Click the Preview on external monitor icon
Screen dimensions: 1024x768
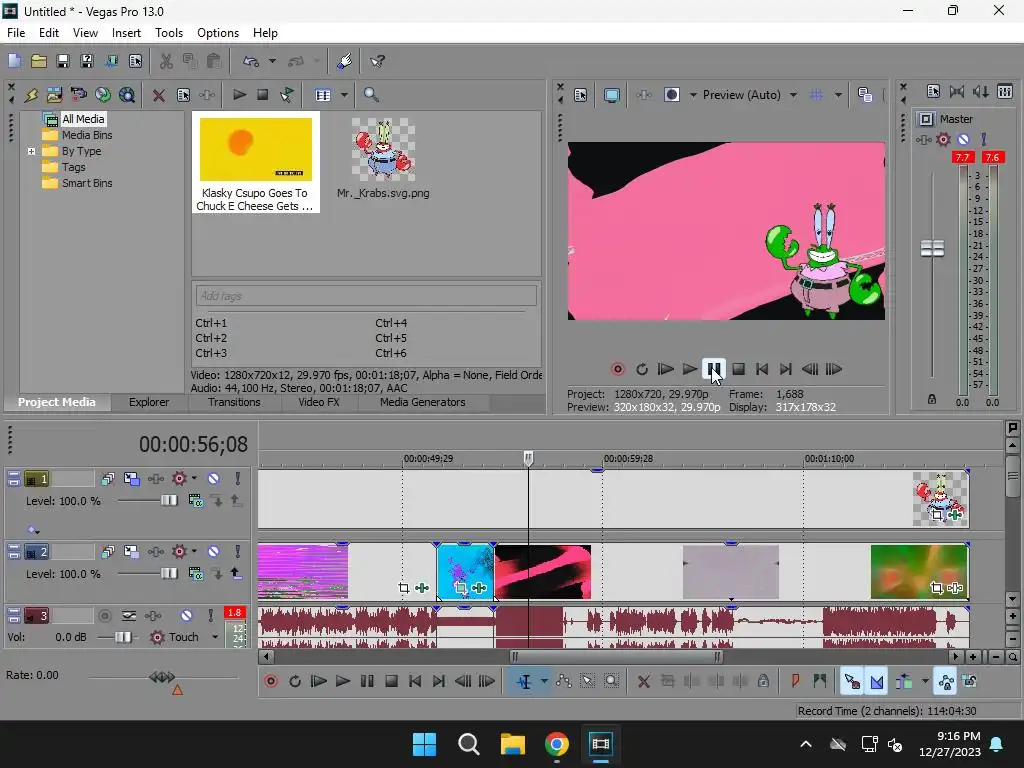click(611, 95)
